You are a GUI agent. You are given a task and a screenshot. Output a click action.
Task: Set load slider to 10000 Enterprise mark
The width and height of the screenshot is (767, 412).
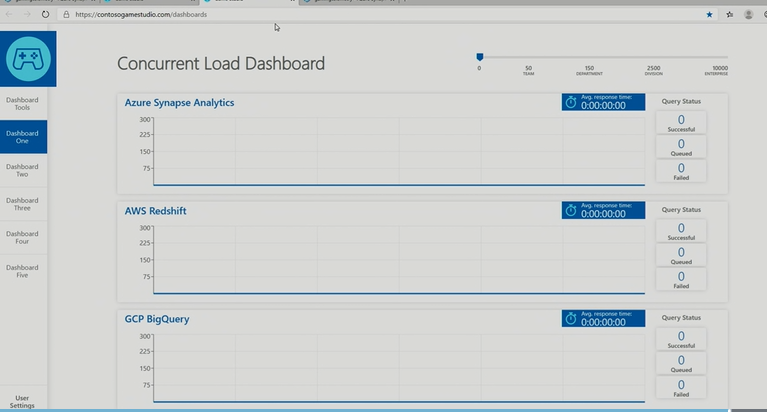720,58
